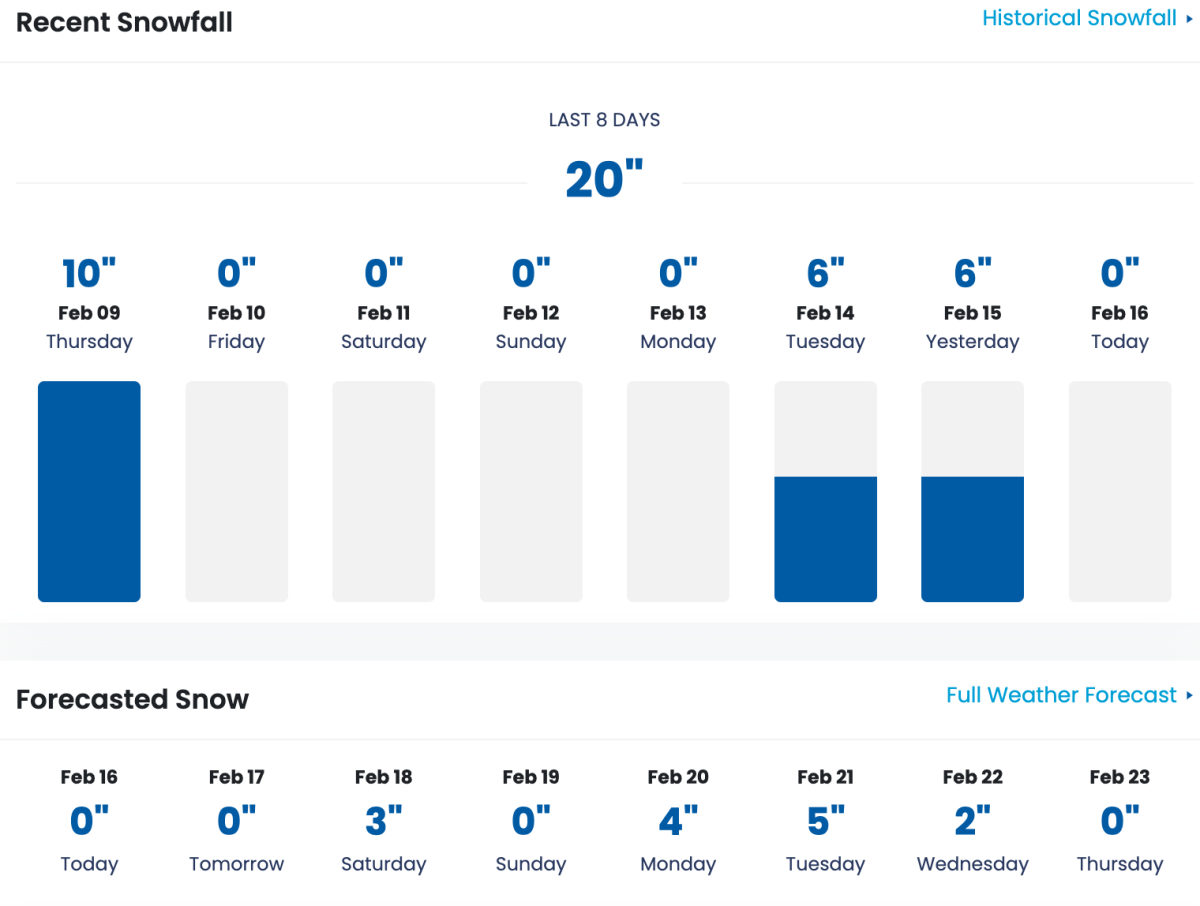The image size is (1200, 906).
Task: Select the Feb 09 Thursday snowfall bar
Action: 89,491
